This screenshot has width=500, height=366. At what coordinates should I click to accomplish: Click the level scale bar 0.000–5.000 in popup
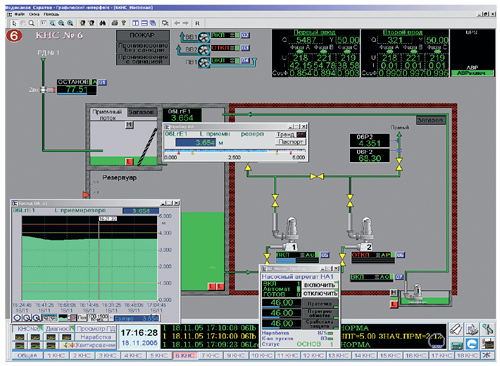coord(235,152)
